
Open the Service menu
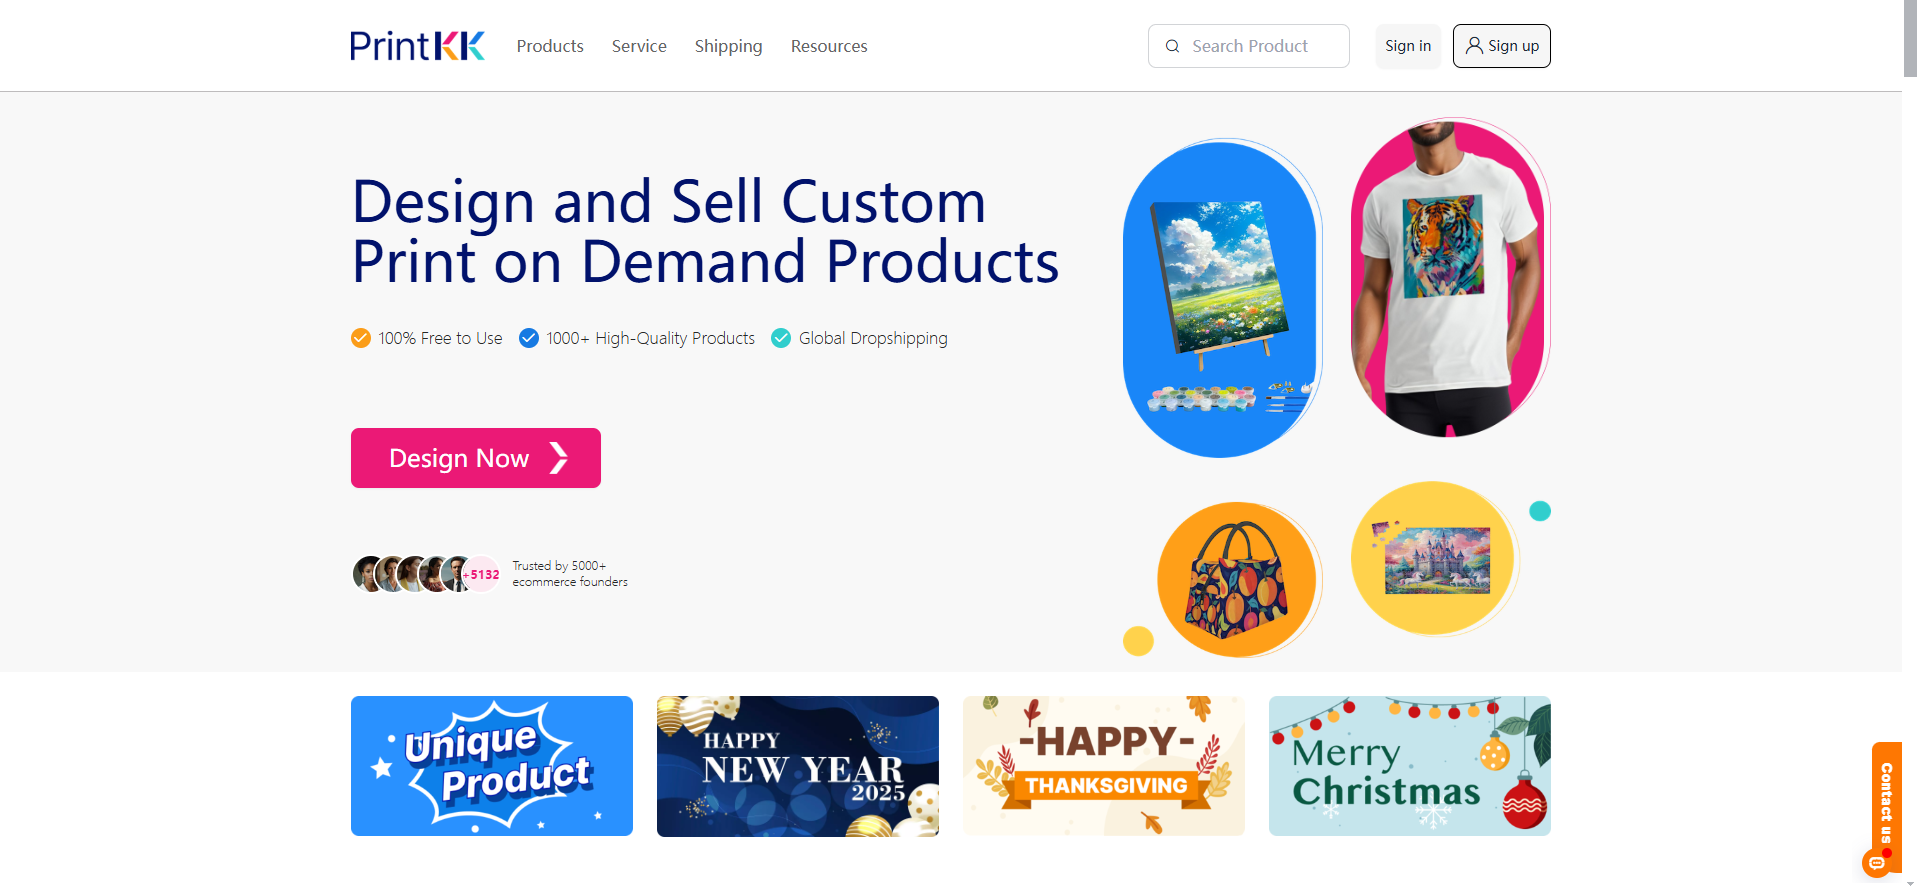[639, 46]
